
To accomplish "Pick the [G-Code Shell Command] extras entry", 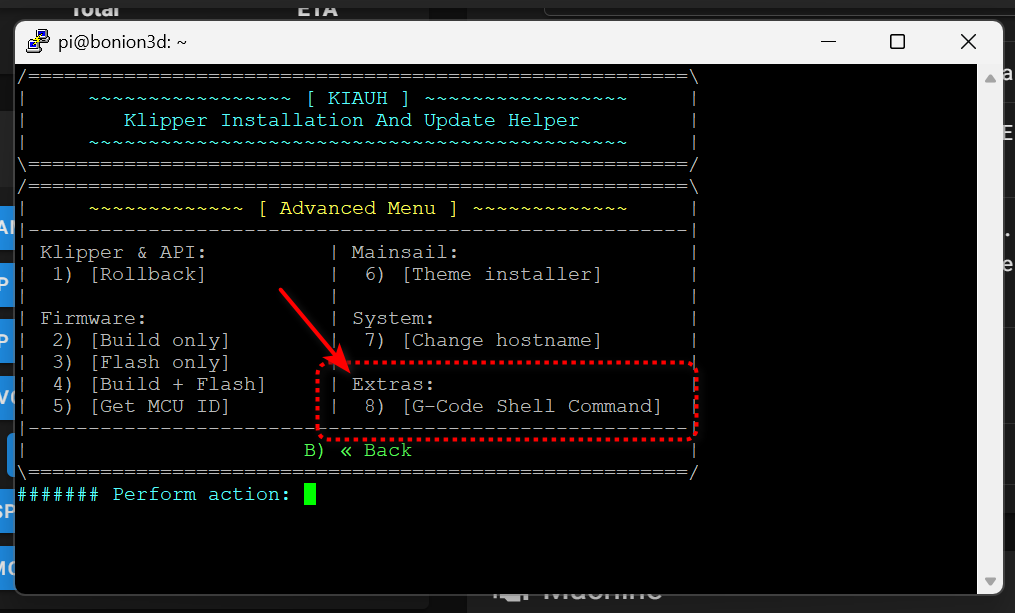I will [531, 406].
